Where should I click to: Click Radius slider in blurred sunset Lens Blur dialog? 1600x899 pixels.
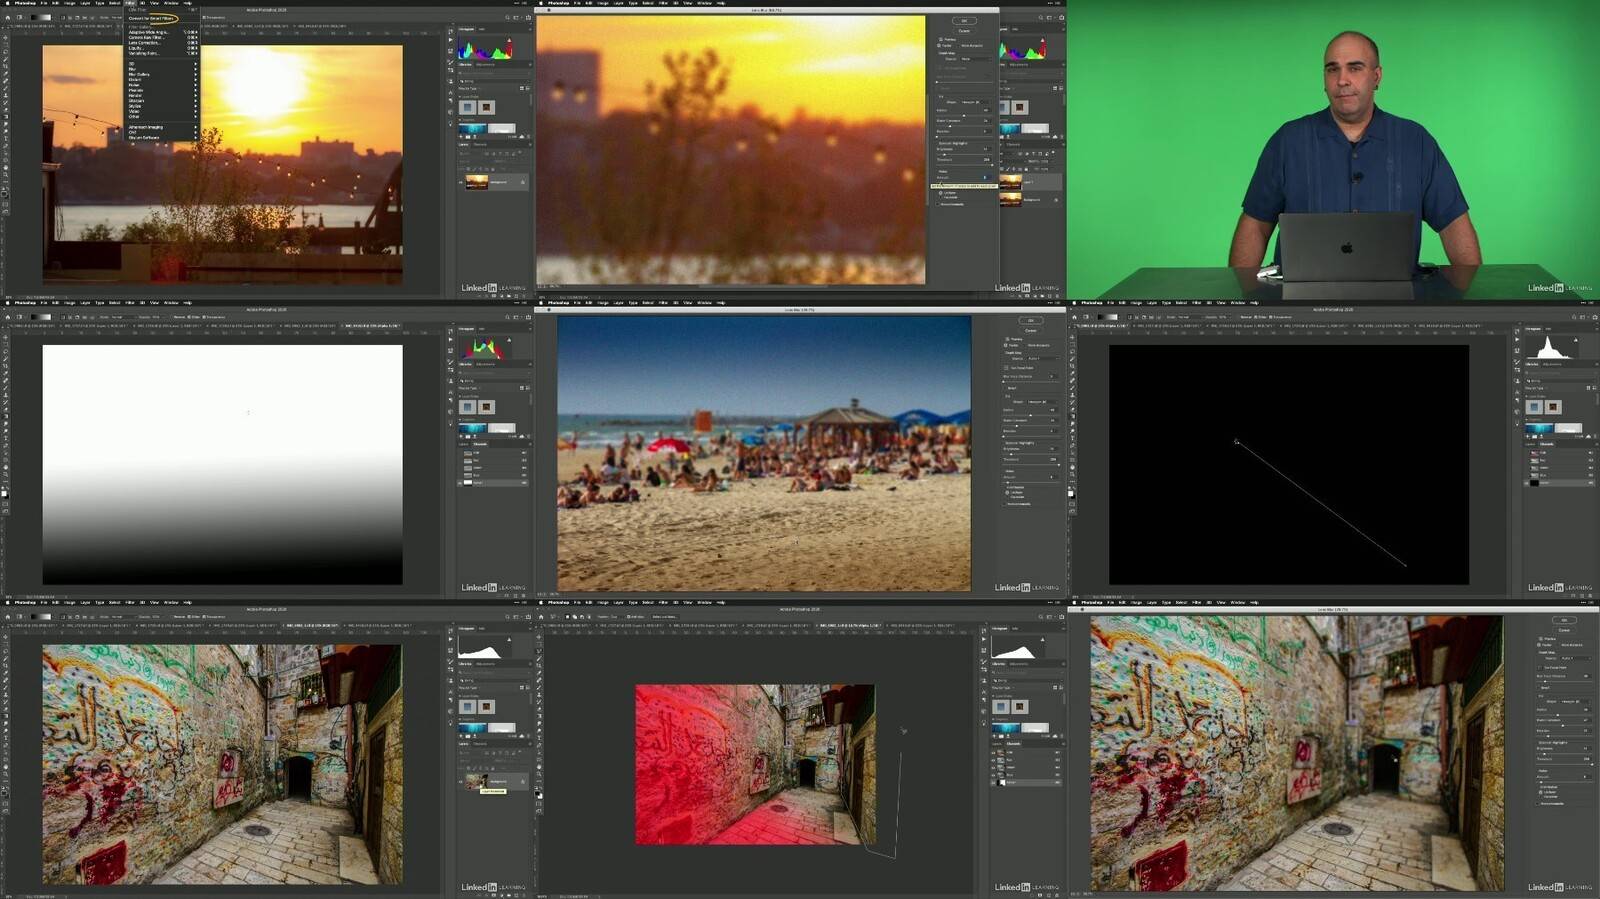pyautogui.click(x=965, y=117)
